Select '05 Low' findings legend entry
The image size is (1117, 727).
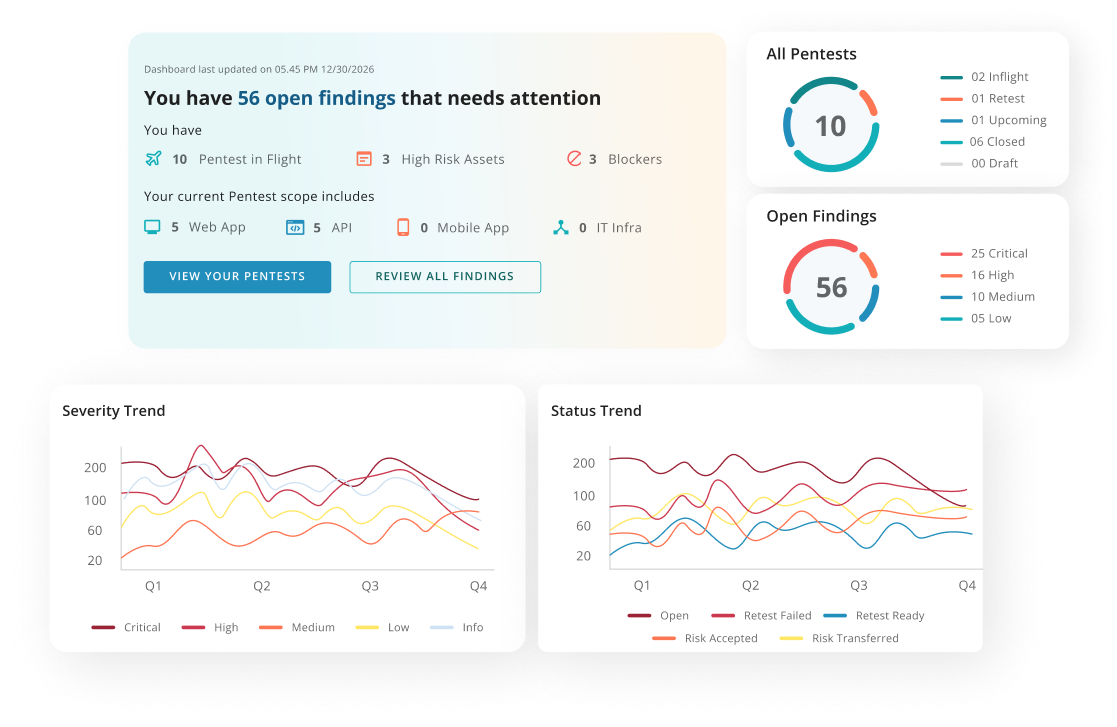click(976, 318)
